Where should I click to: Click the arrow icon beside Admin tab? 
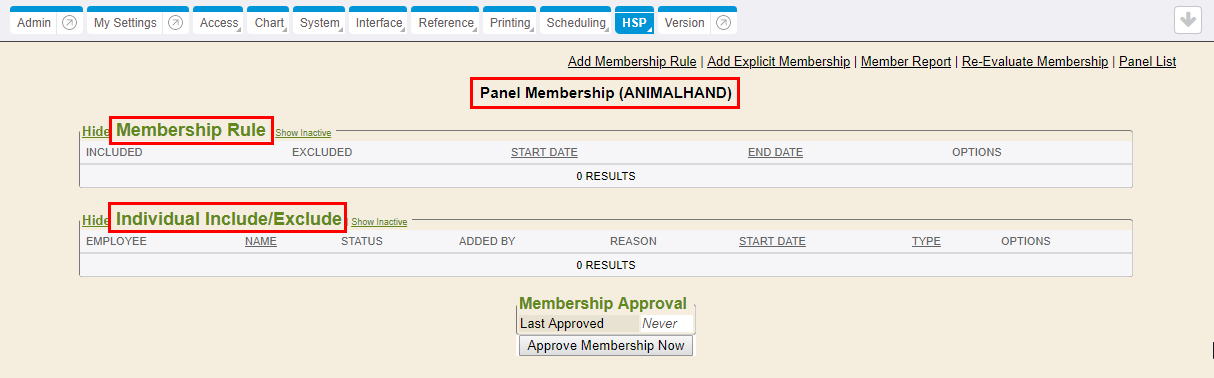(x=69, y=23)
